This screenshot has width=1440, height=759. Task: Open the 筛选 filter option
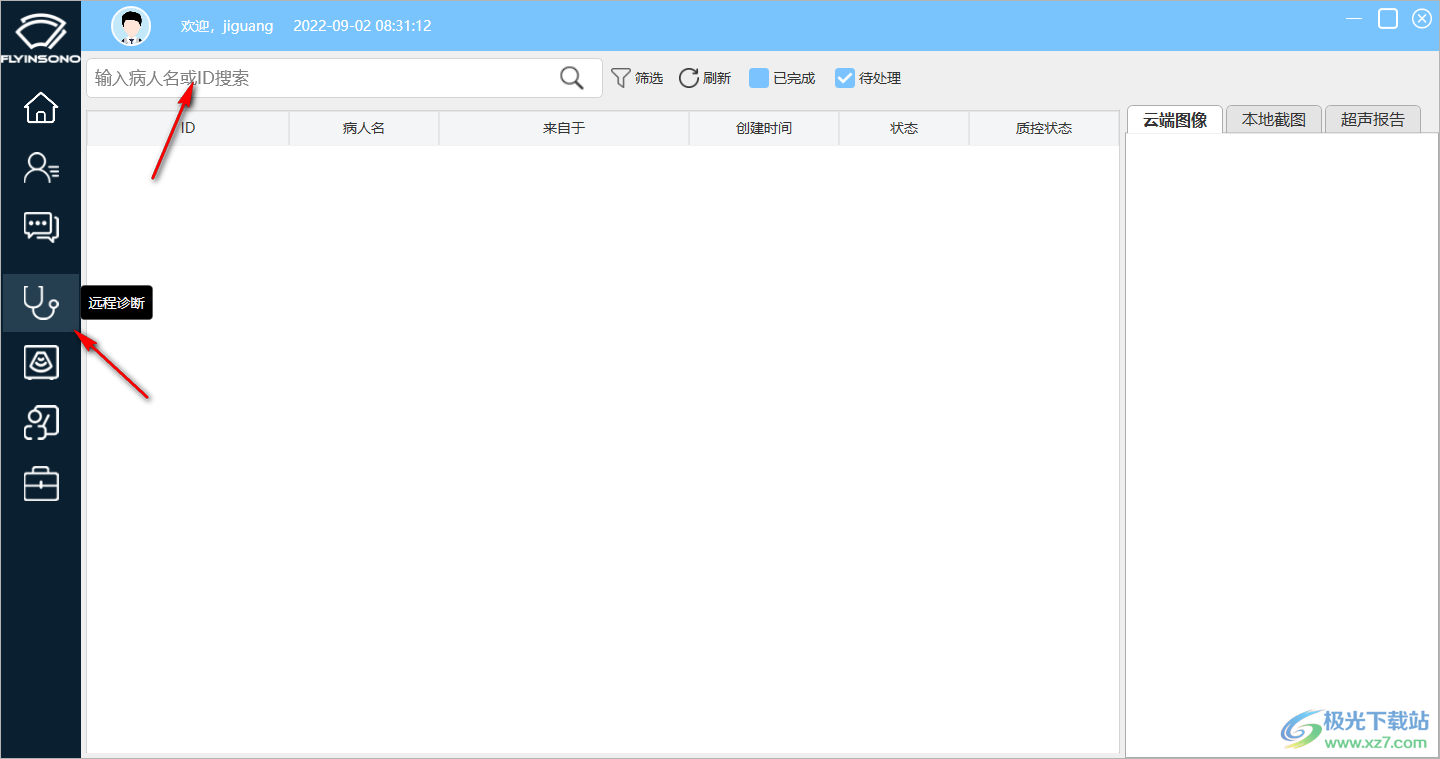pyautogui.click(x=637, y=78)
